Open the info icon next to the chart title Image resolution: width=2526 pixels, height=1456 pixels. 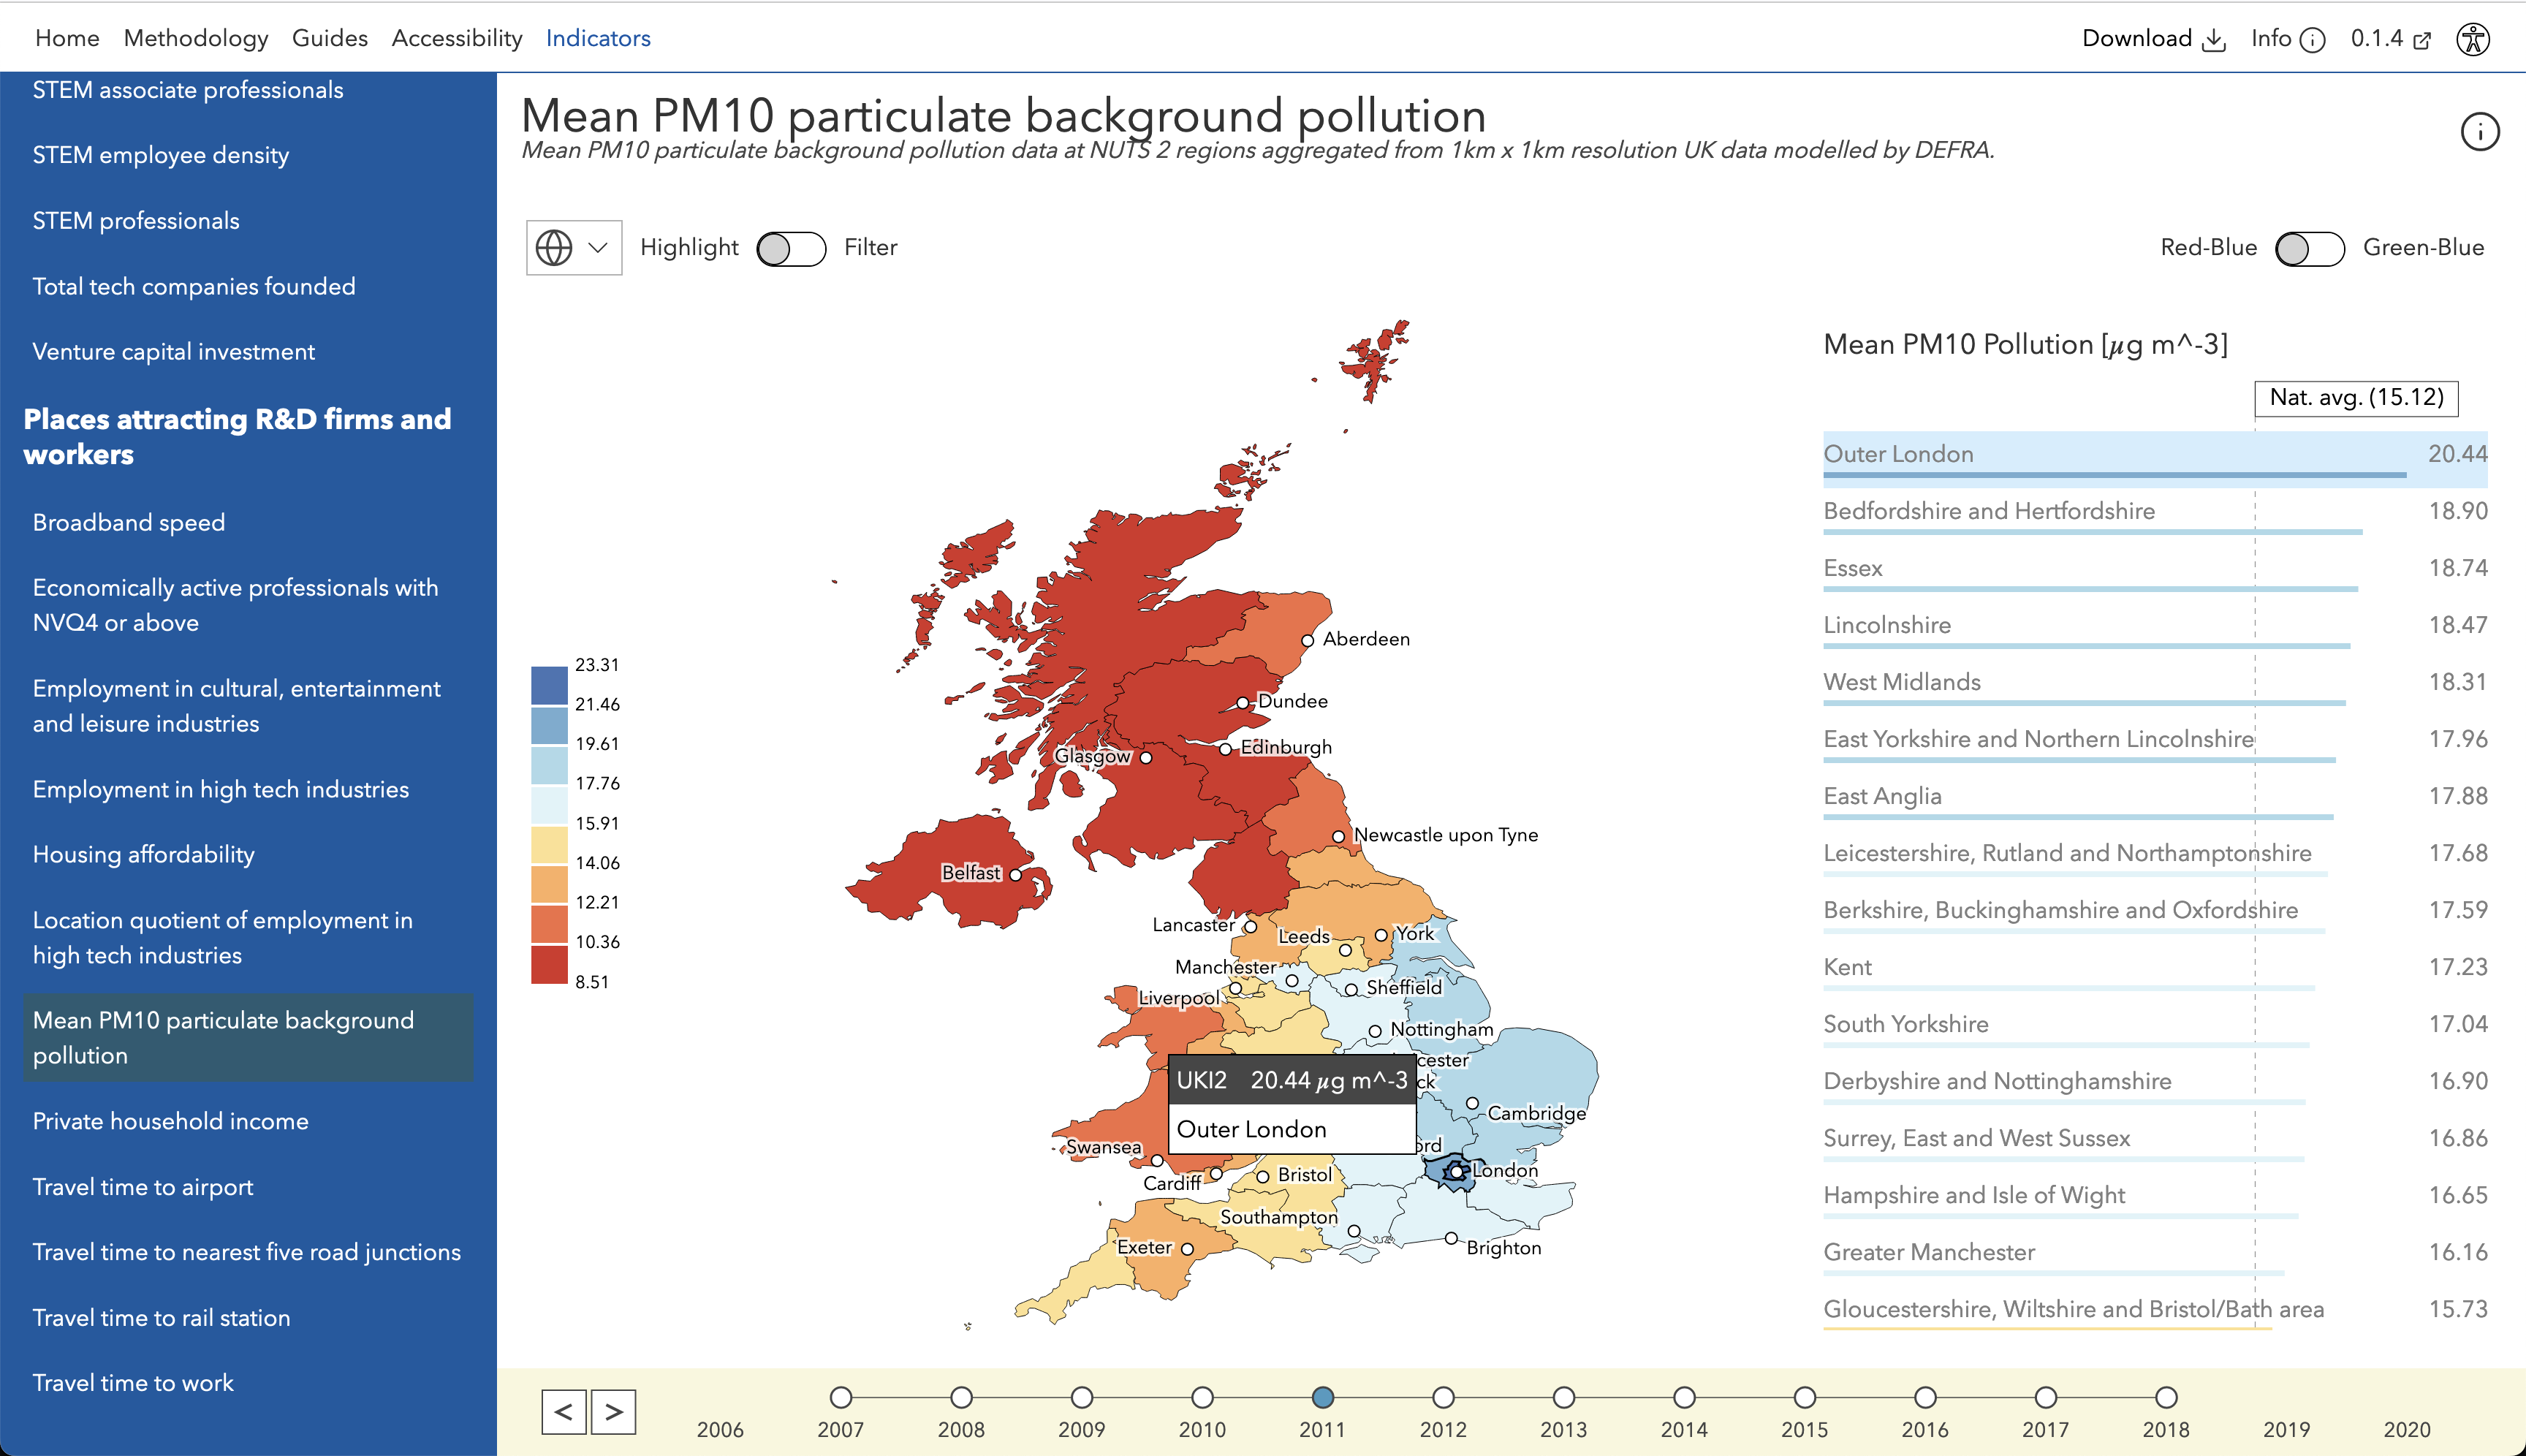[x=2481, y=131]
